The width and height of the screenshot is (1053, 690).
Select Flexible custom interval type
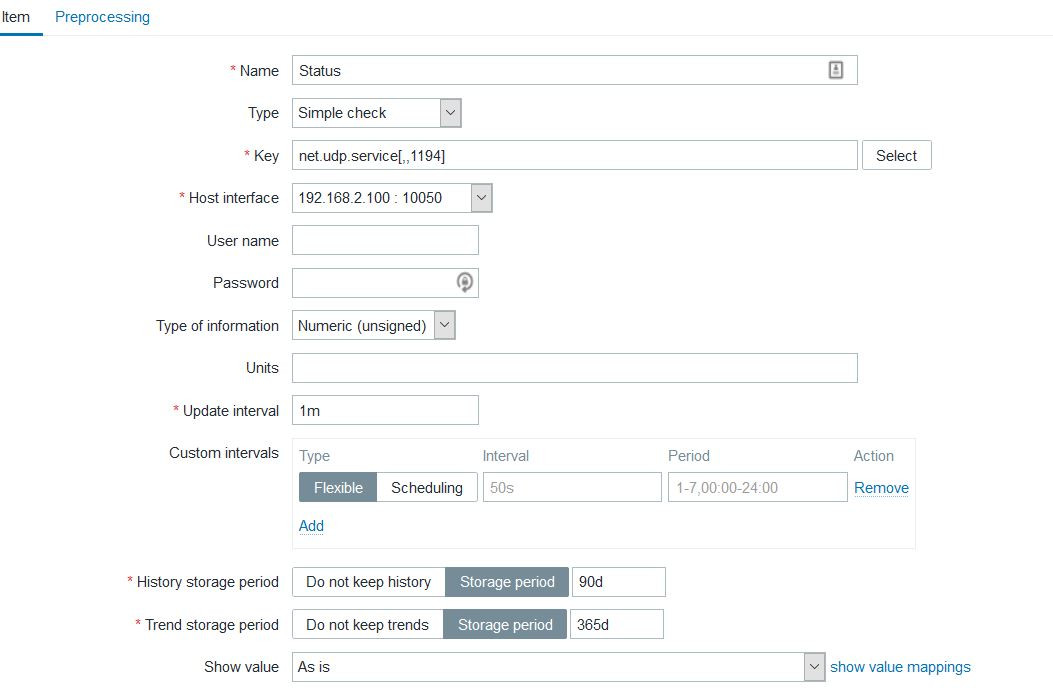pos(338,488)
